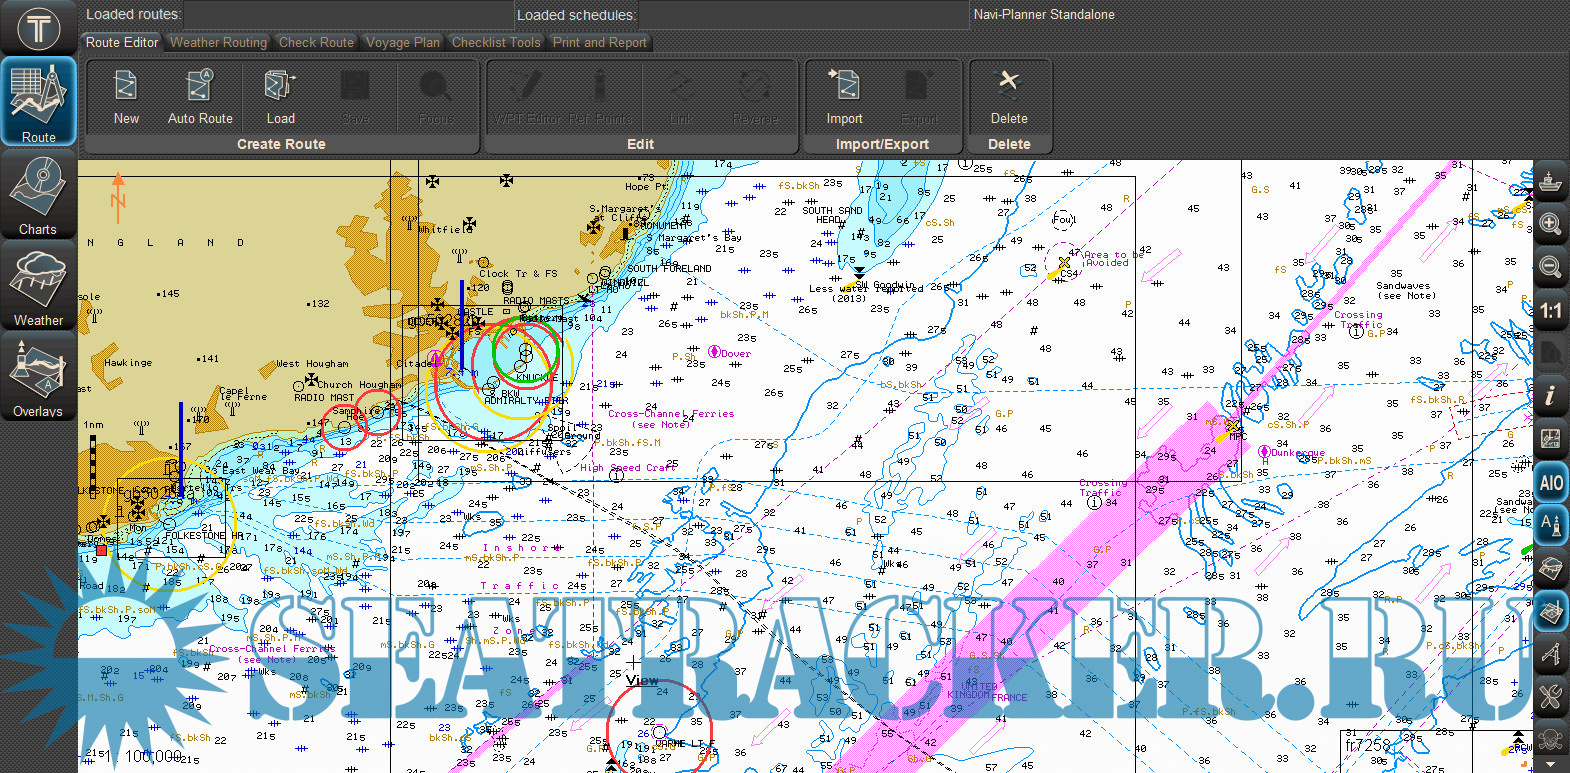Delete the selected route
The height and width of the screenshot is (773, 1570).
[1009, 96]
